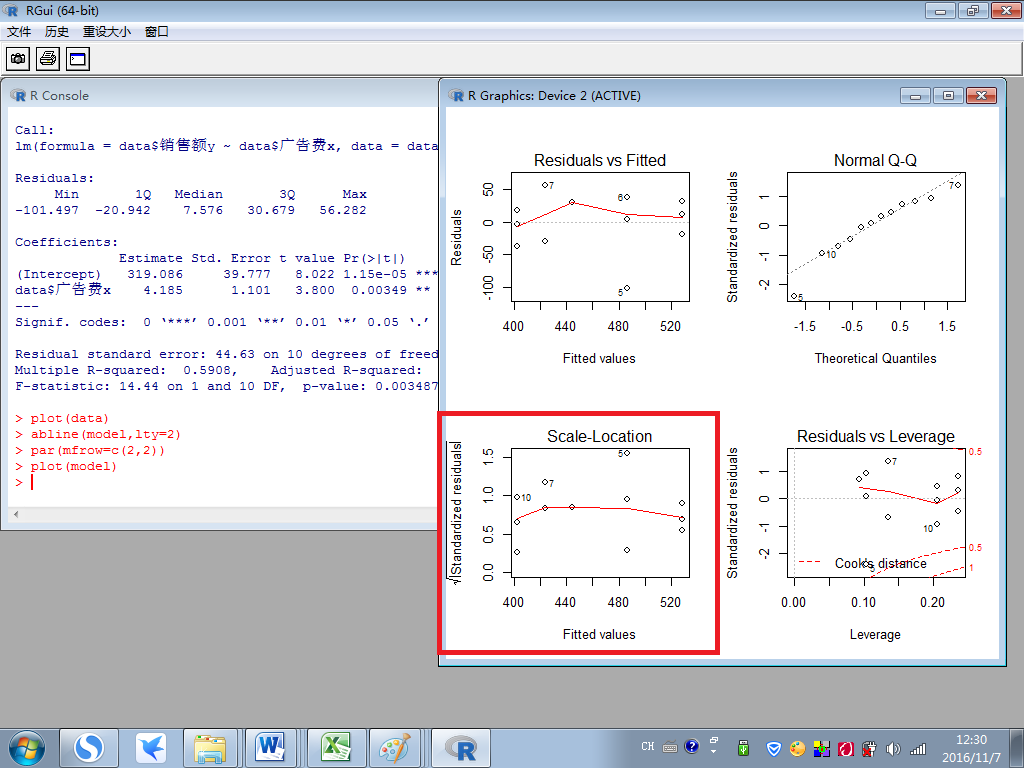
Task: Open the Sogou browser taskbar icon
Action: pos(89,748)
